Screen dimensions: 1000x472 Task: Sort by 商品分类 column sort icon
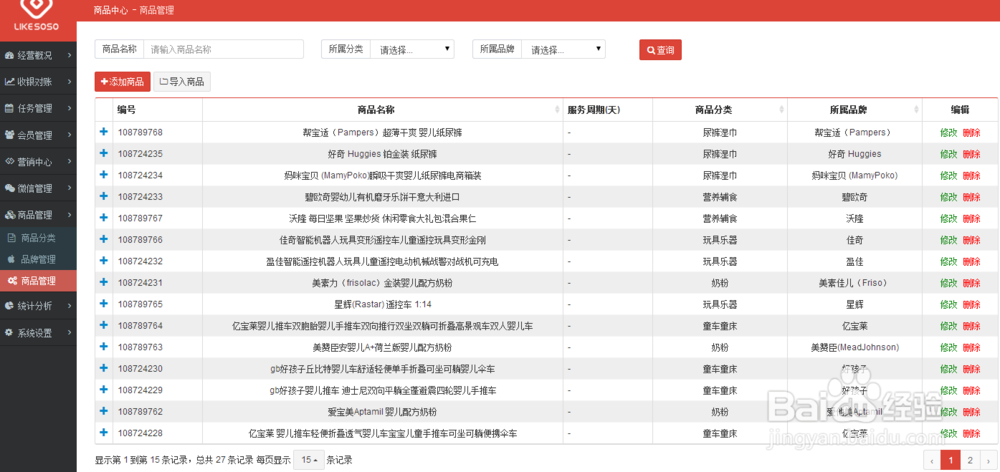(x=783, y=110)
